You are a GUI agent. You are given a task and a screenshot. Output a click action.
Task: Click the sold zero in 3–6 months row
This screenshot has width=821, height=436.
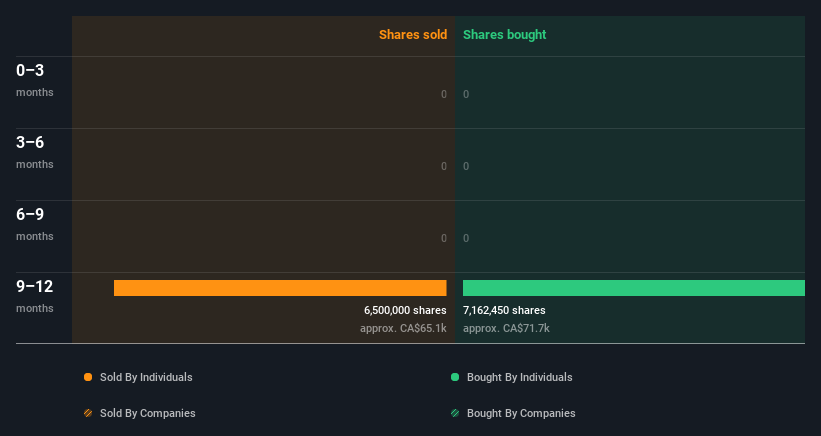(443, 166)
